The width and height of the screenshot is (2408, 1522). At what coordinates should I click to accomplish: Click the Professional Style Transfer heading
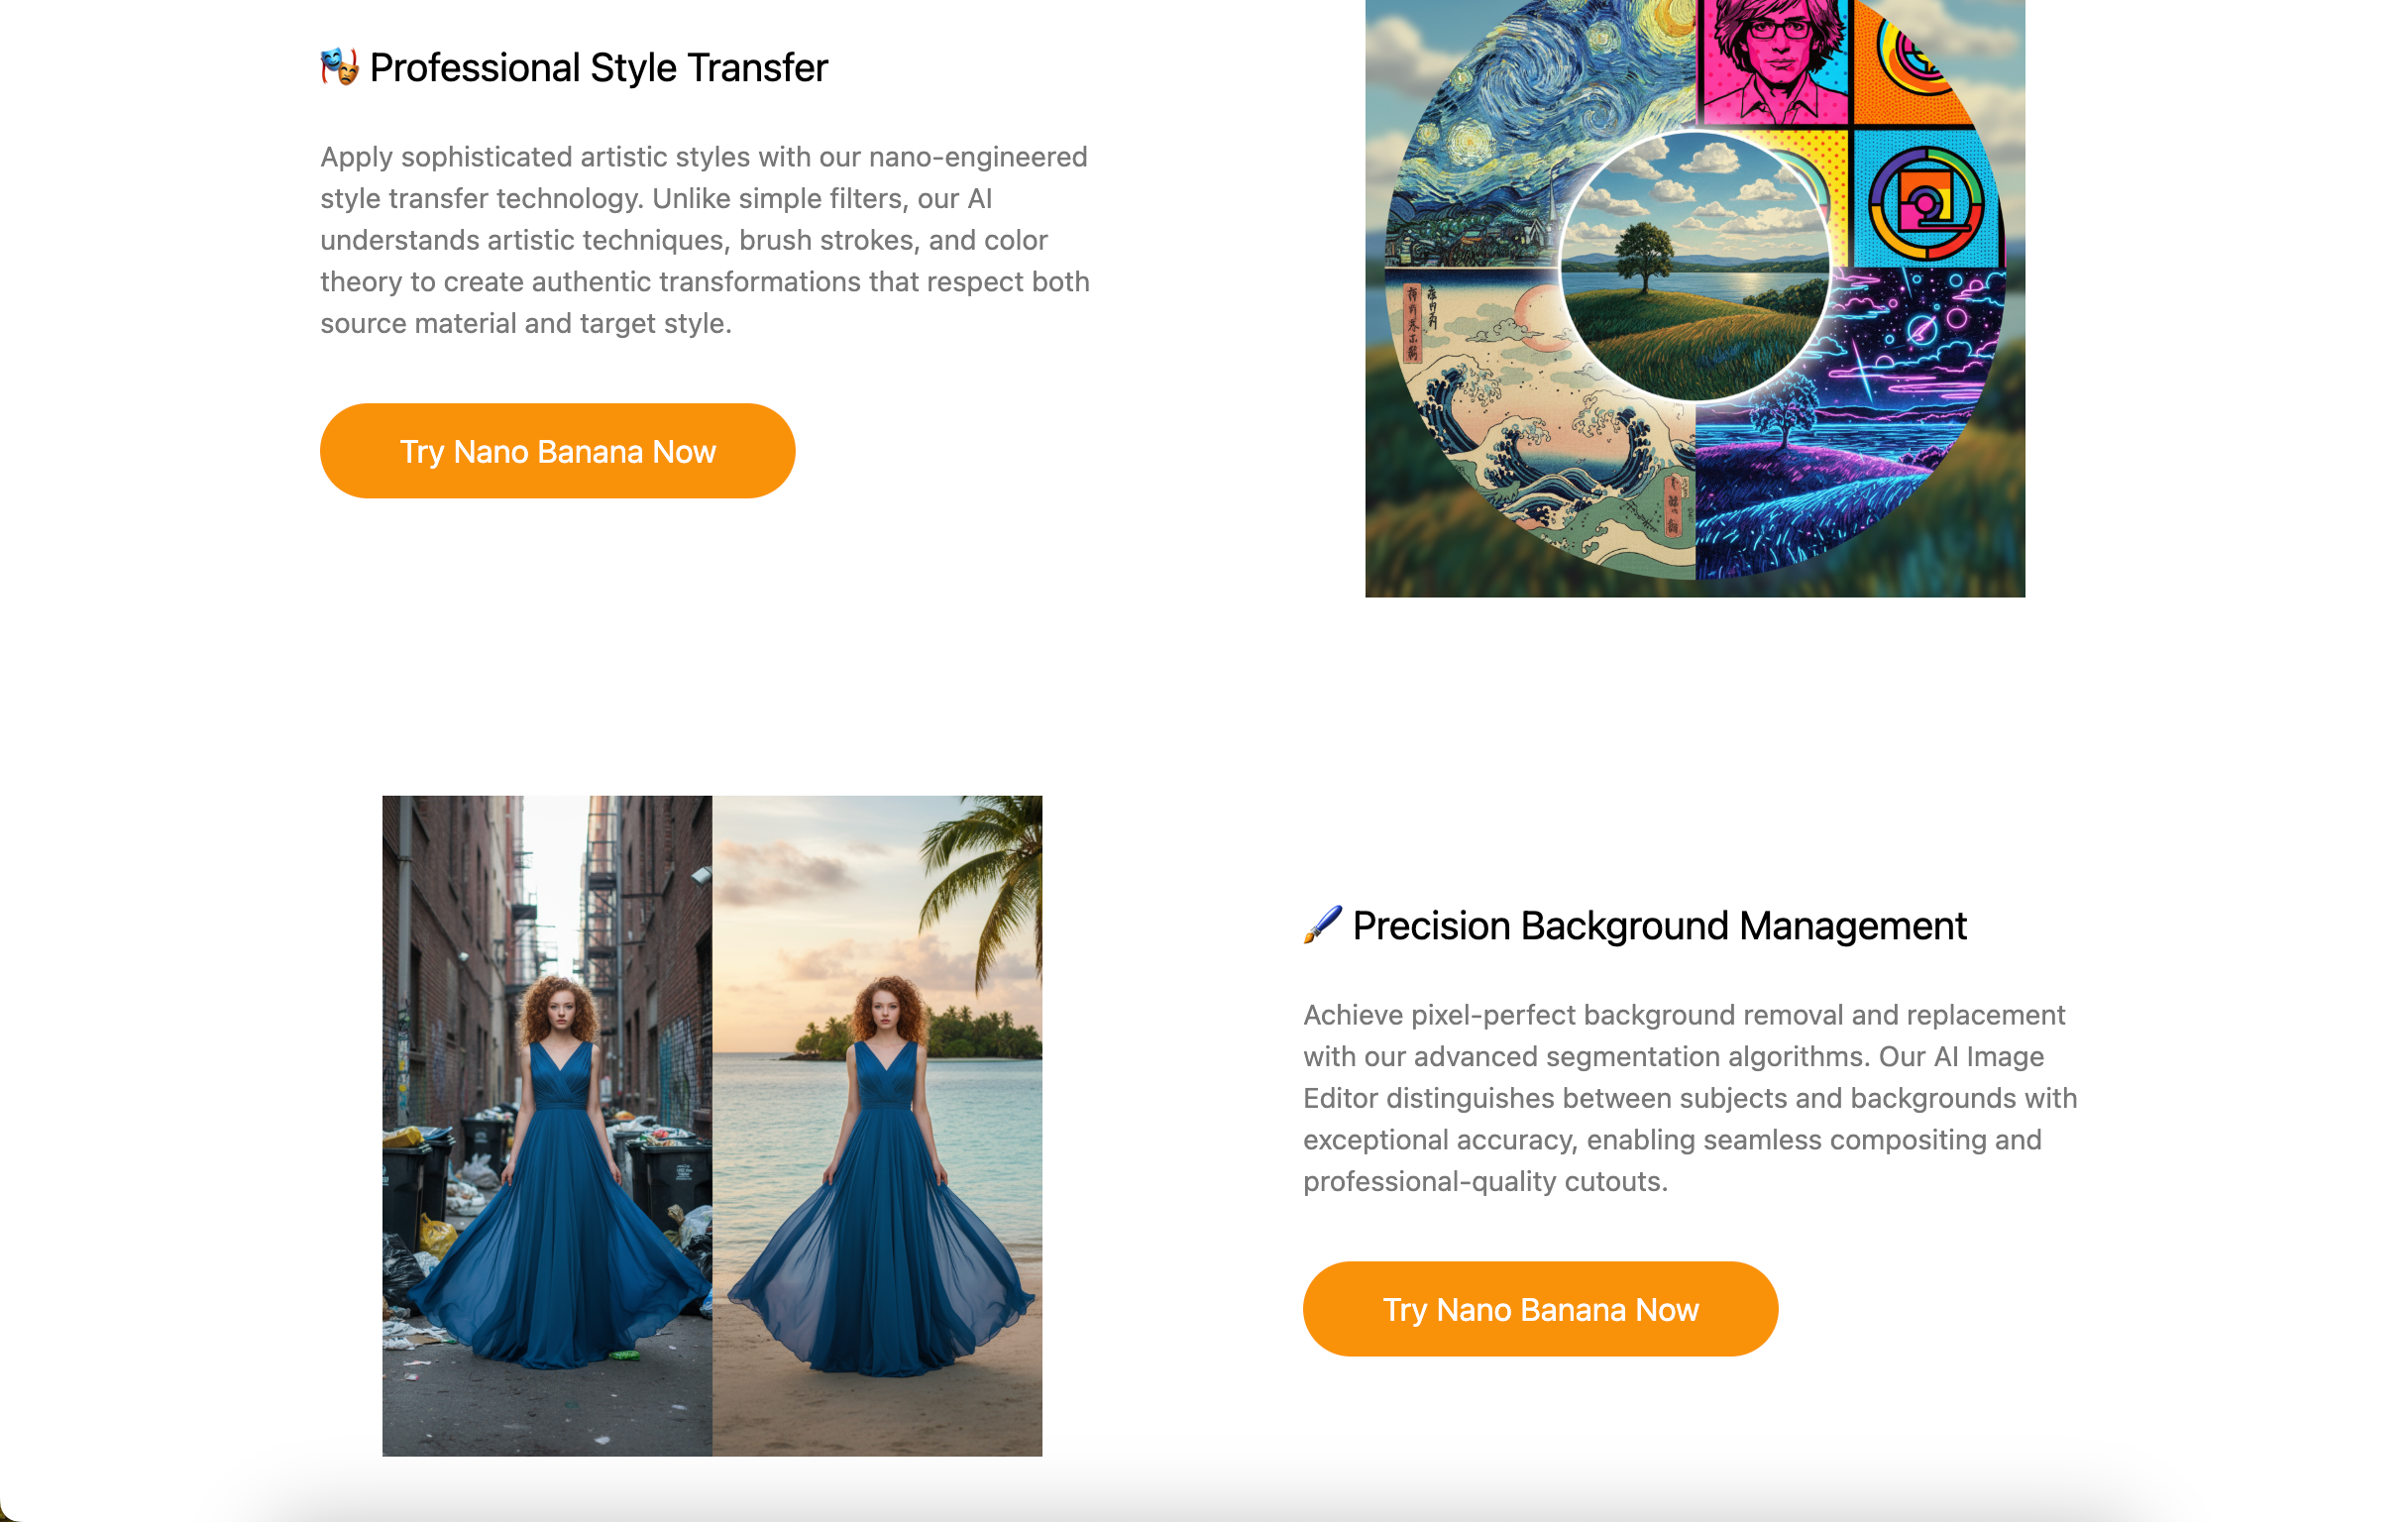(598, 67)
